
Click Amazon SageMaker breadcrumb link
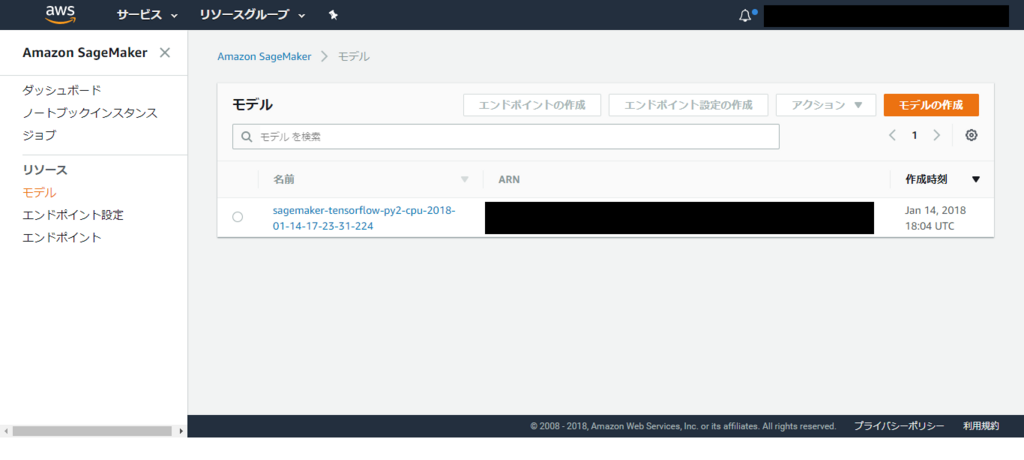(x=264, y=57)
